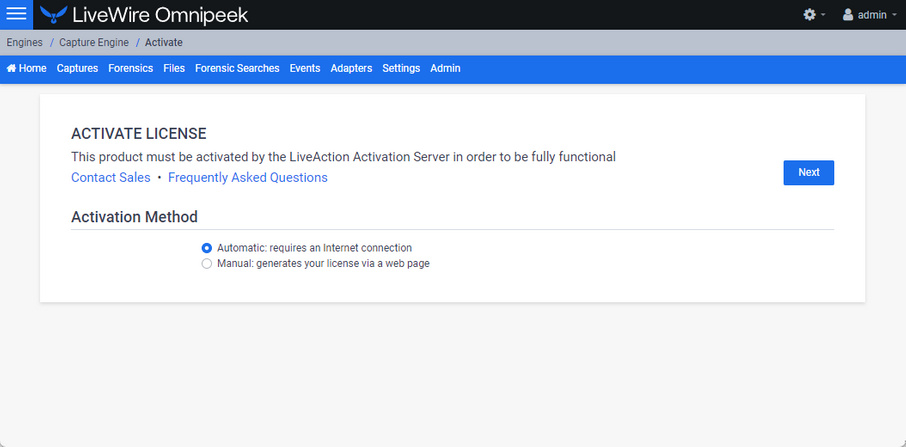The width and height of the screenshot is (906, 447).
Task: Open the gear settings dropdown
Action: pyautogui.click(x=814, y=15)
